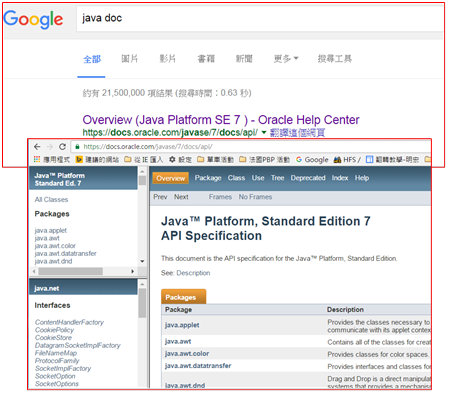Viewport: 449px width, 394px height.
Task: Open the 建議的網站 bookmark
Action: [x=97, y=160]
